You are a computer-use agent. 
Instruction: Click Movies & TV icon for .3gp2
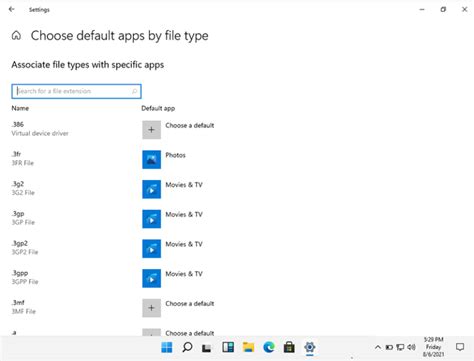pyautogui.click(x=151, y=248)
